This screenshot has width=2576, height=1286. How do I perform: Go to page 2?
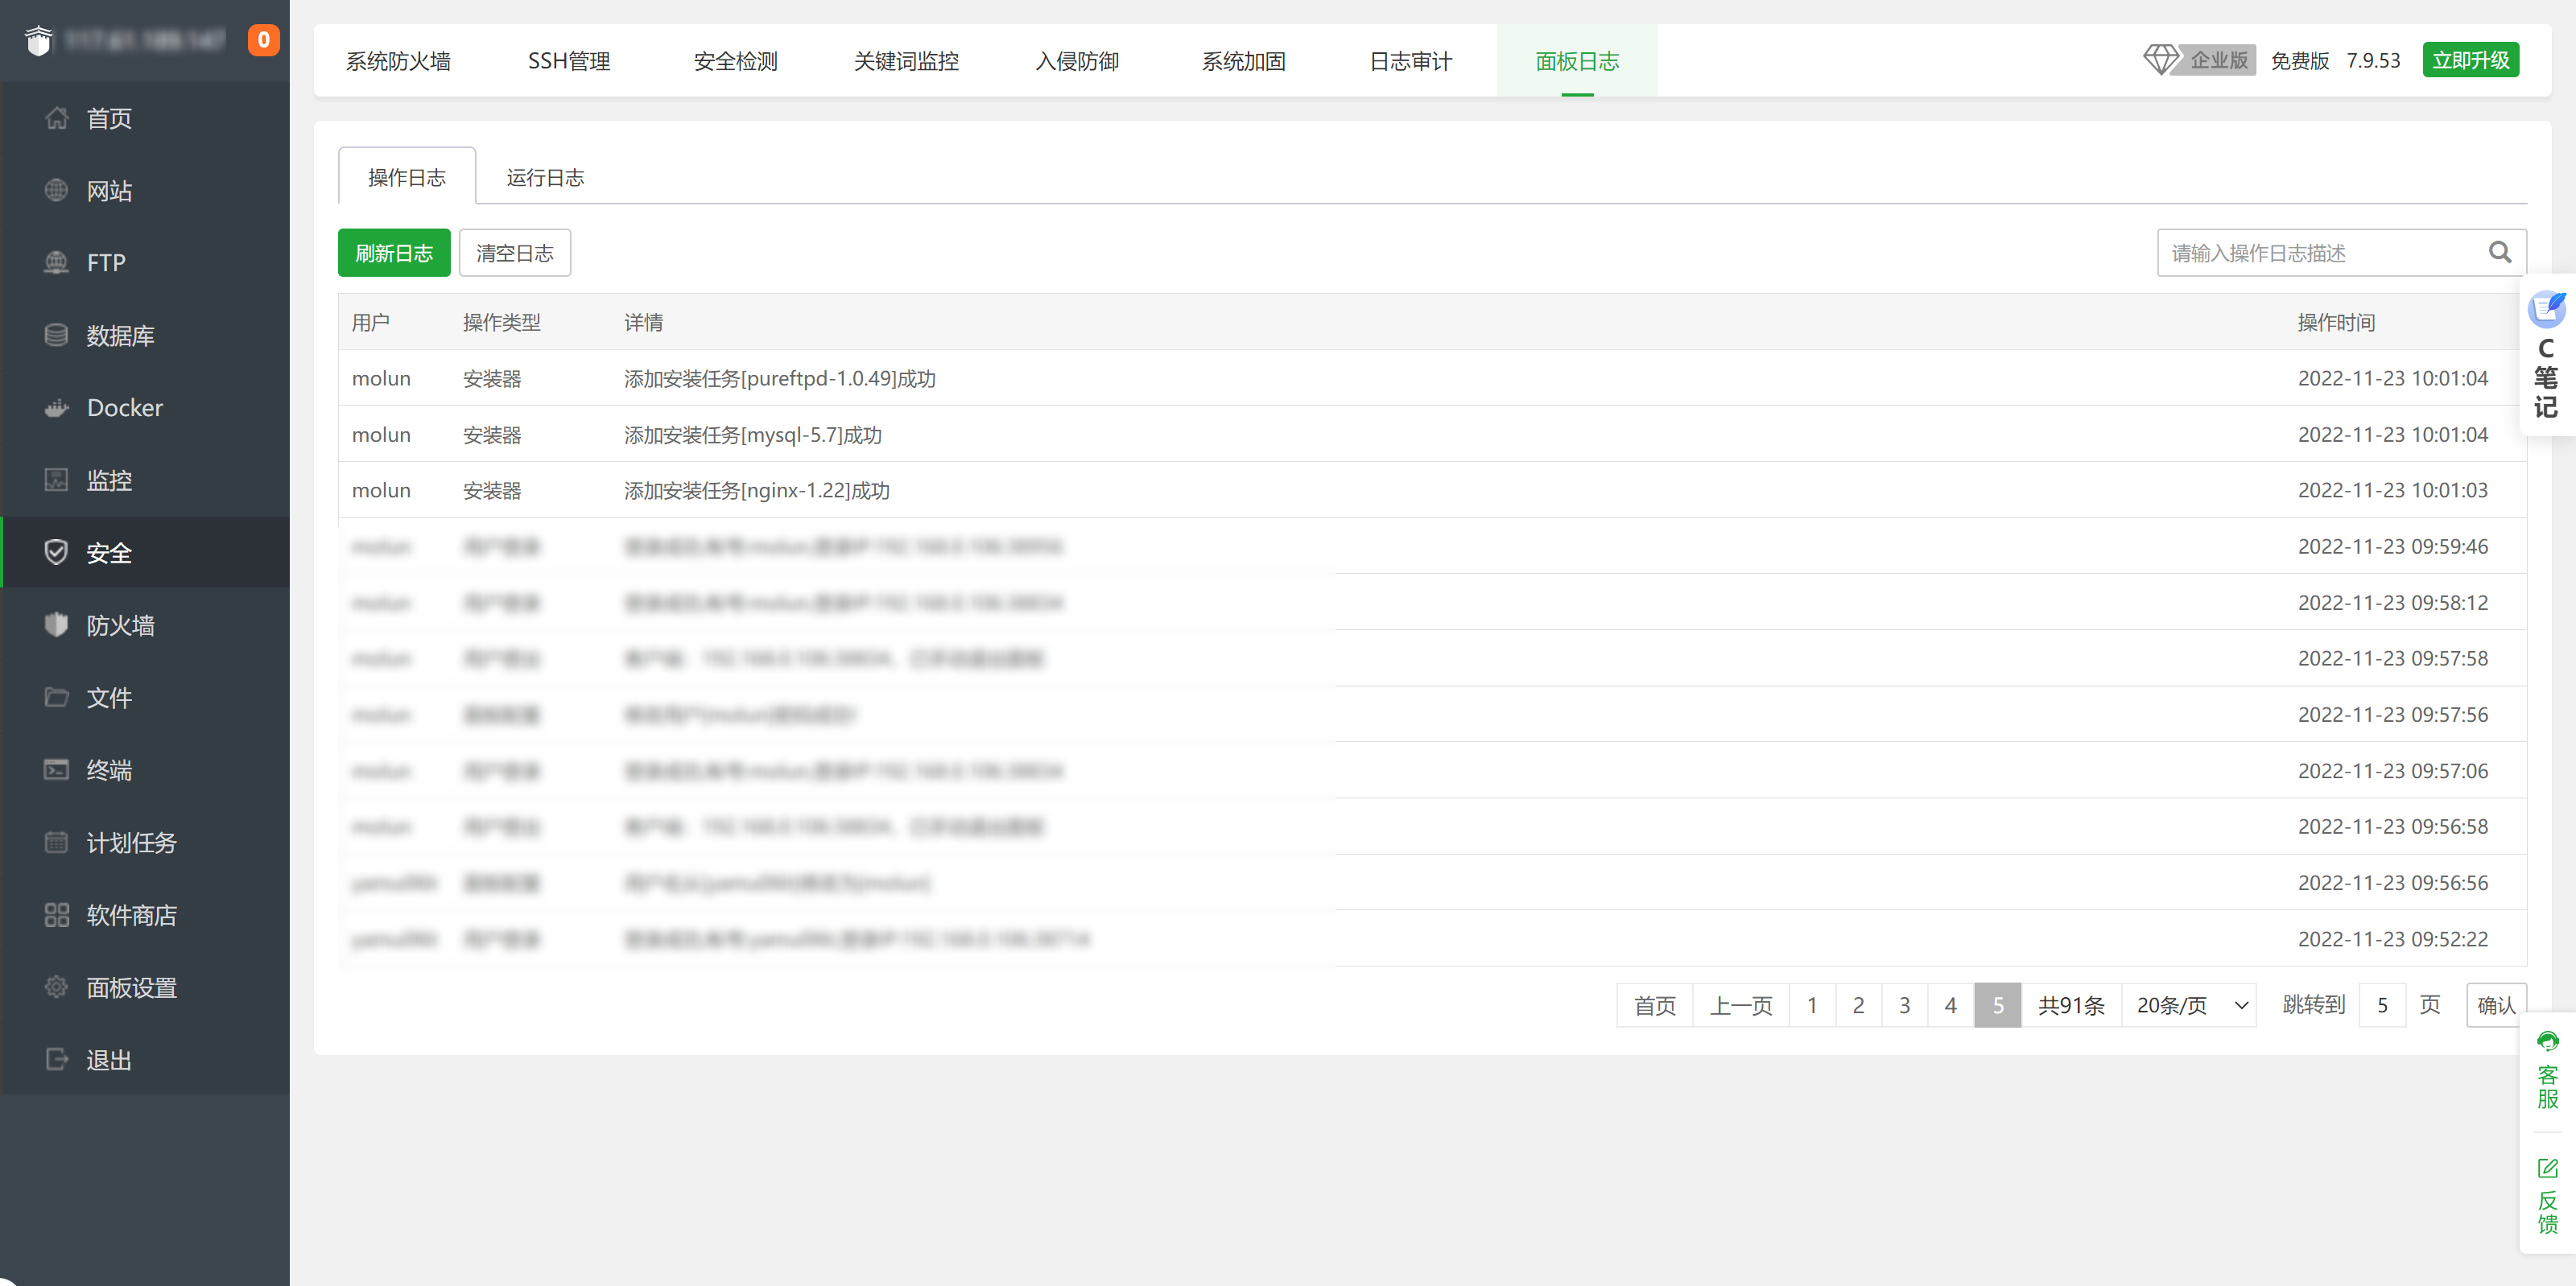tap(1858, 1005)
